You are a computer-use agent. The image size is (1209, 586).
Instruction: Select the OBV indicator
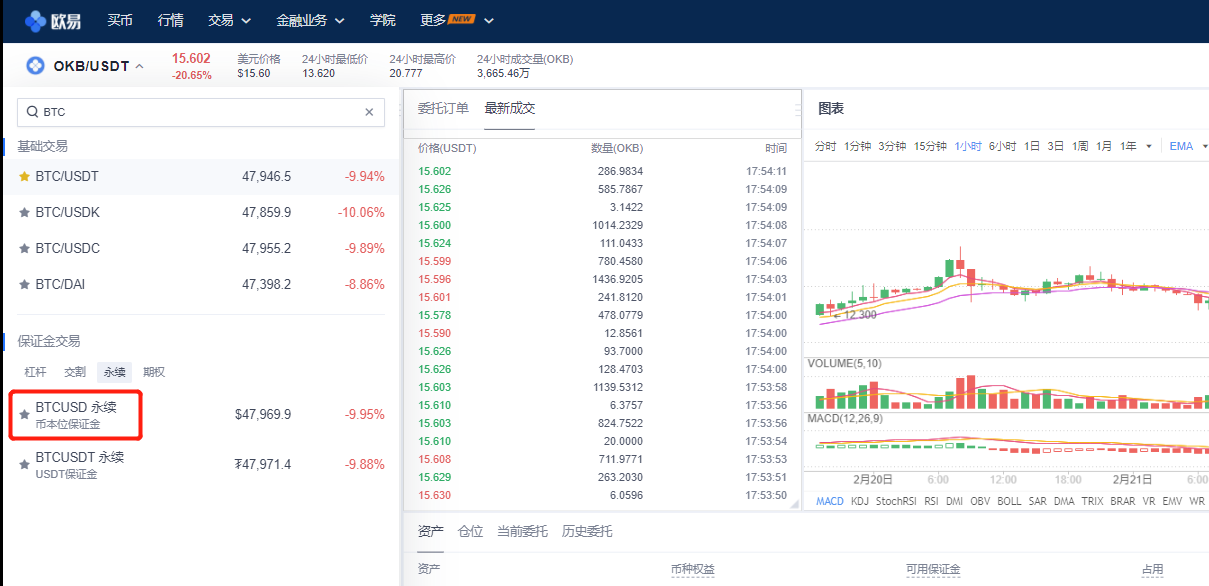tap(981, 501)
